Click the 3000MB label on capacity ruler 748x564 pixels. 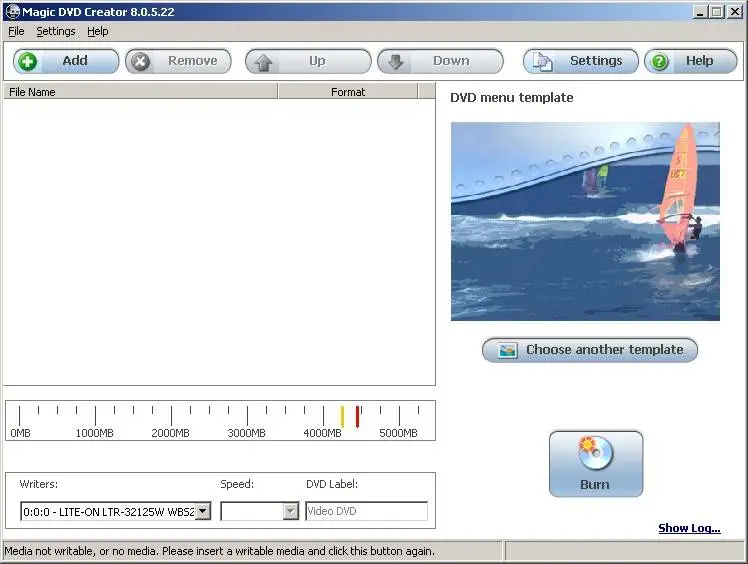tap(246, 433)
